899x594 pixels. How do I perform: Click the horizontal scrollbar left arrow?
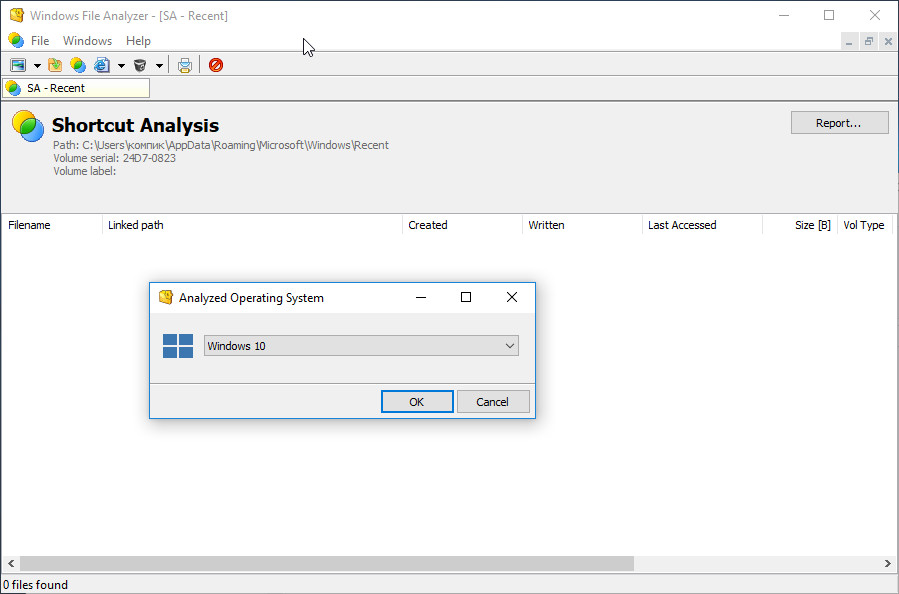(x=11, y=564)
